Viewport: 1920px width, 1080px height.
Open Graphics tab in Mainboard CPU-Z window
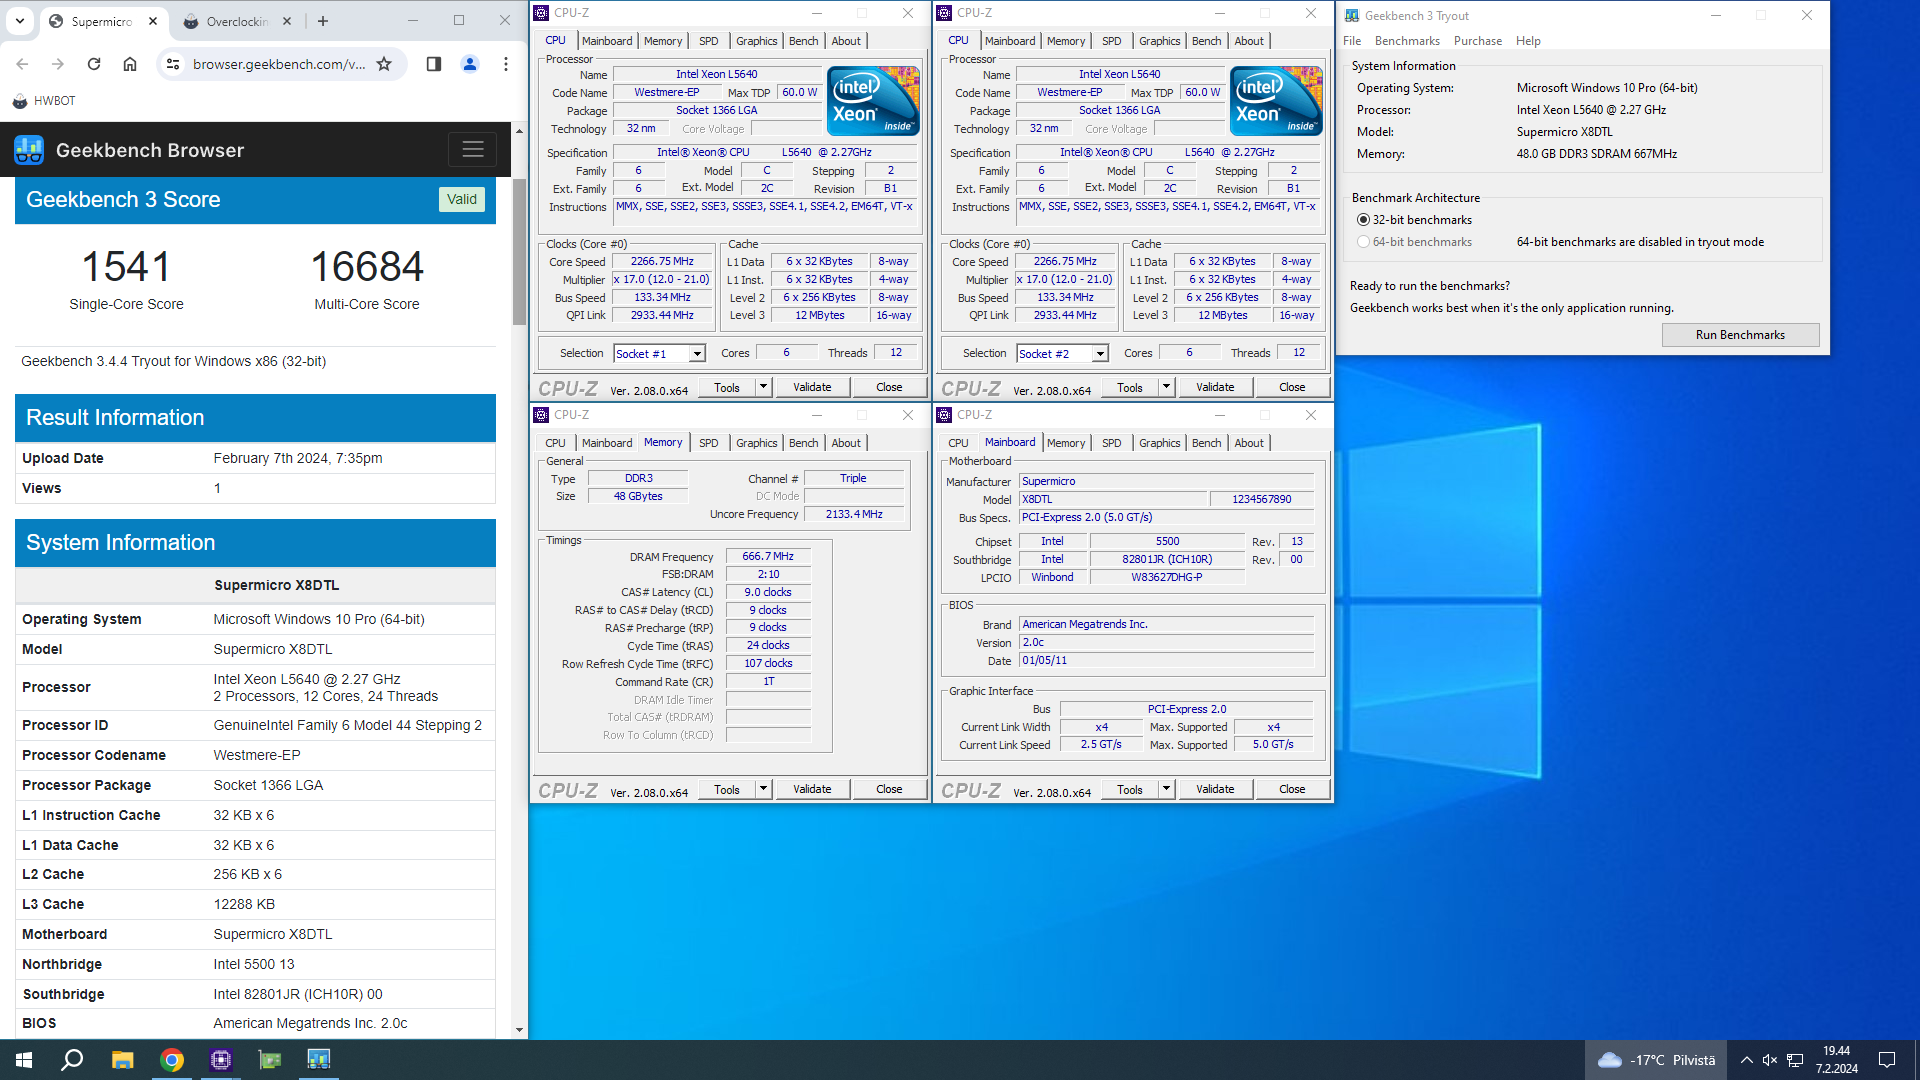pyautogui.click(x=1159, y=443)
